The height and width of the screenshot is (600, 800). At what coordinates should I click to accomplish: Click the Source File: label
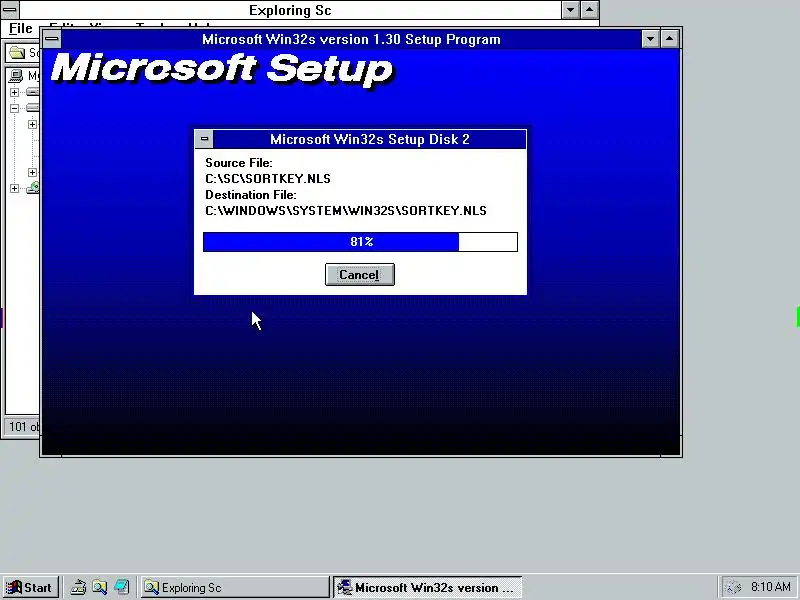(239, 163)
